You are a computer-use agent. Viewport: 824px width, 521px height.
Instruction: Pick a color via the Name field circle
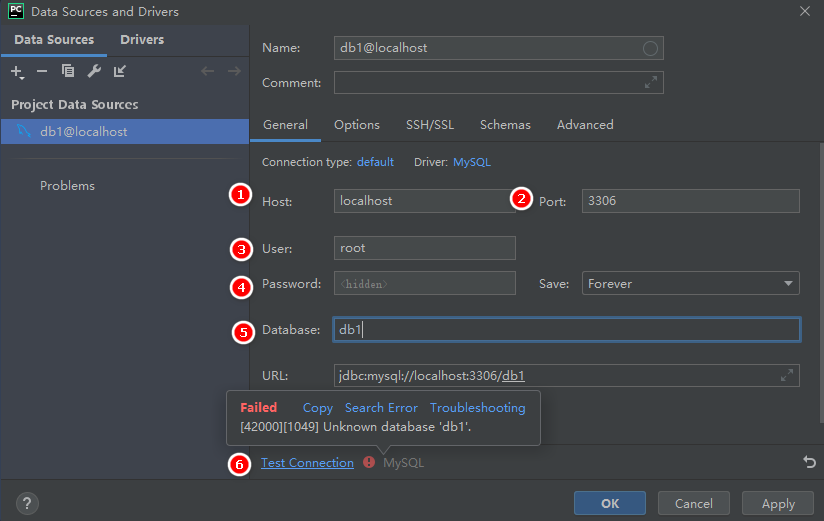650,48
